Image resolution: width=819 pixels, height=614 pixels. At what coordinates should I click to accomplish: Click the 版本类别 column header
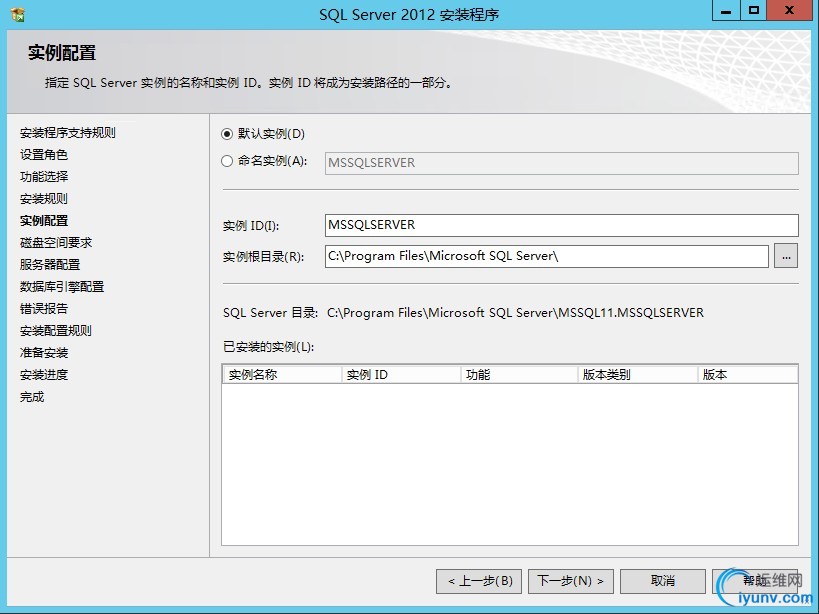pos(638,374)
